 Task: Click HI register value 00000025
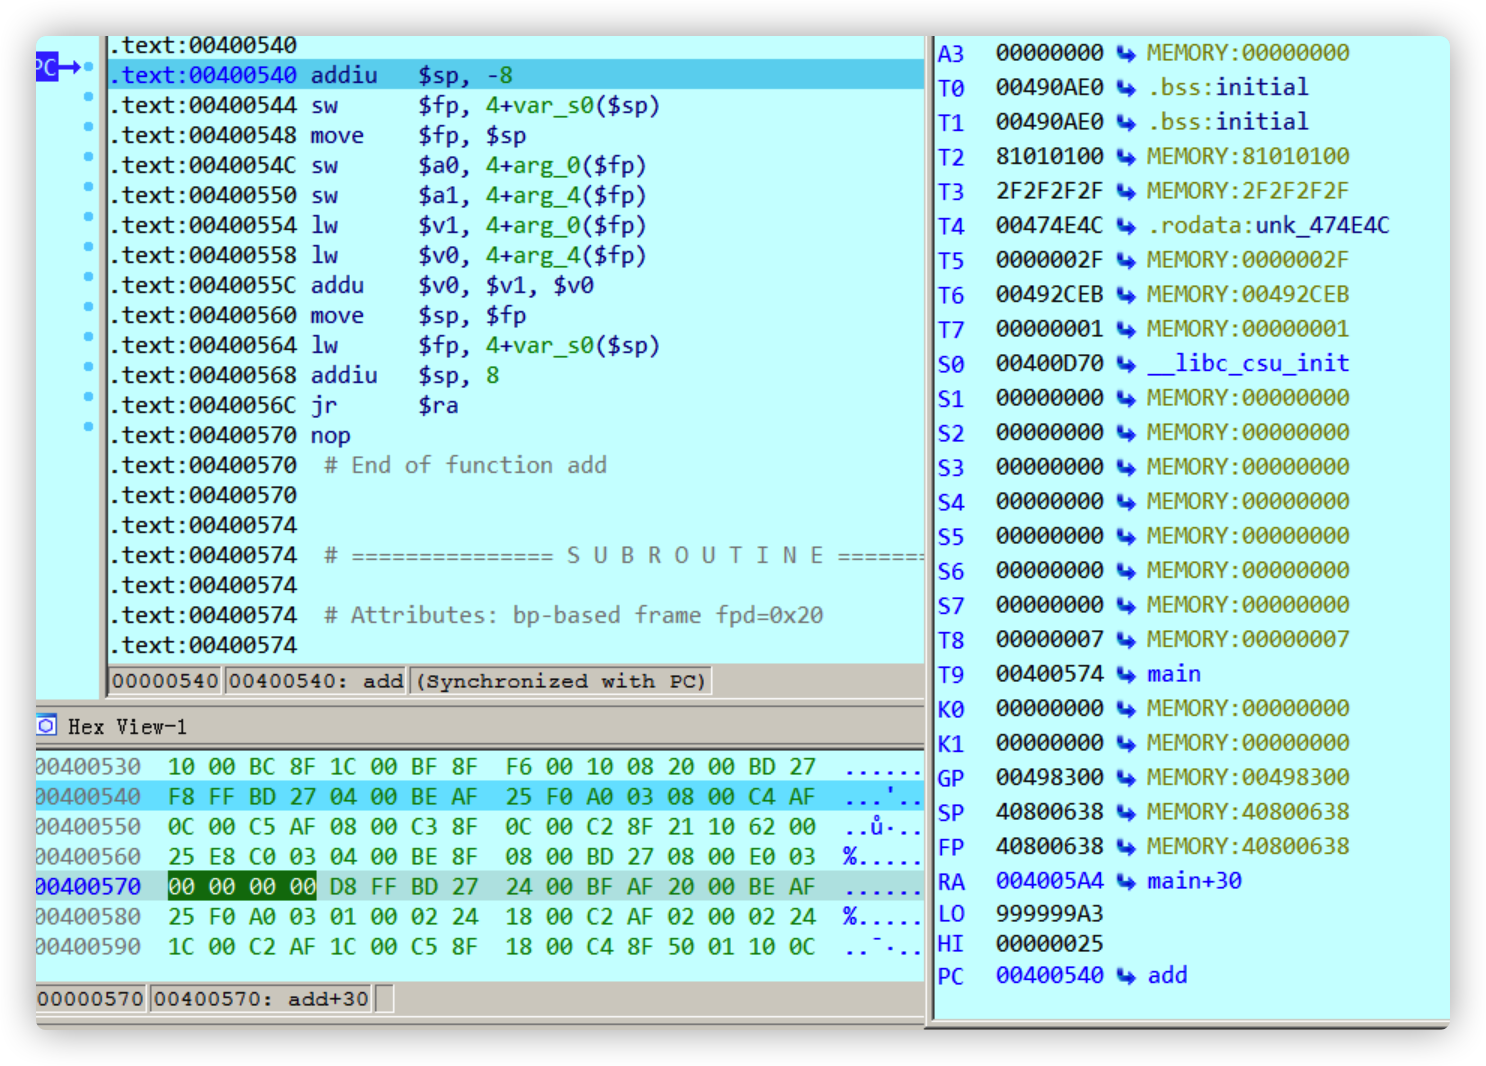pyautogui.click(x=1050, y=944)
